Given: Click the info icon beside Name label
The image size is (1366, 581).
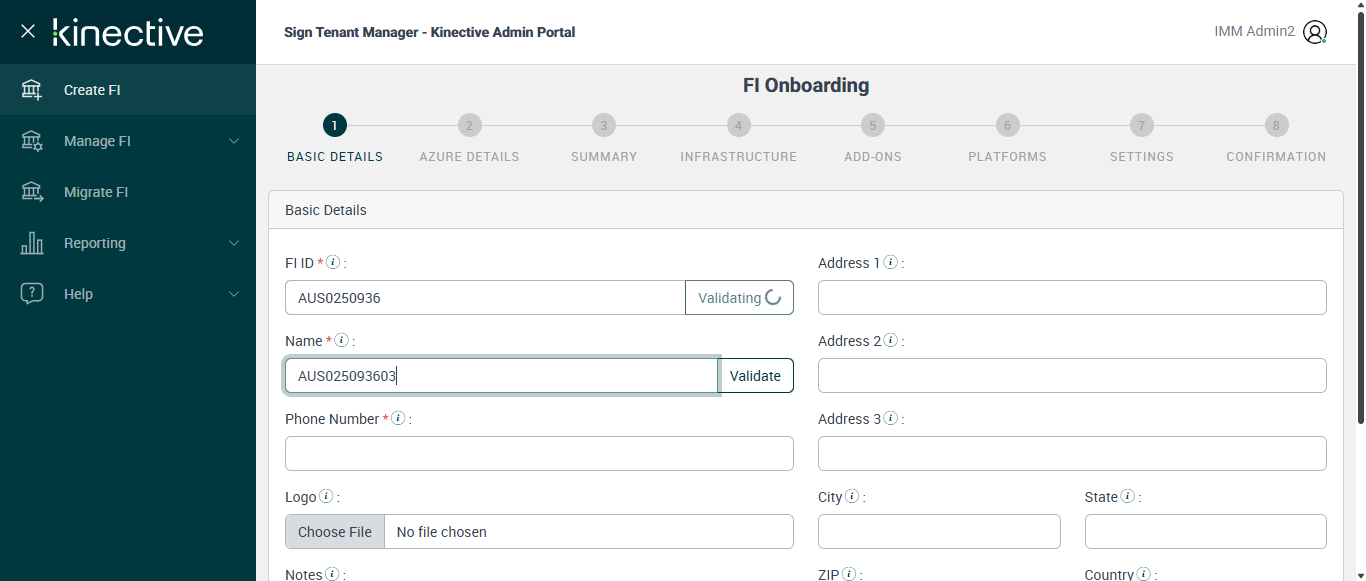Looking at the screenshot, I should pyautogui.click(x=341, y=341).
